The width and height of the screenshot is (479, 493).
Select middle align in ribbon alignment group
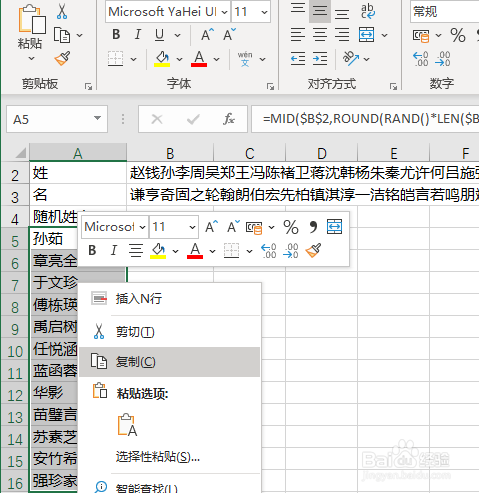click(320, 11)
